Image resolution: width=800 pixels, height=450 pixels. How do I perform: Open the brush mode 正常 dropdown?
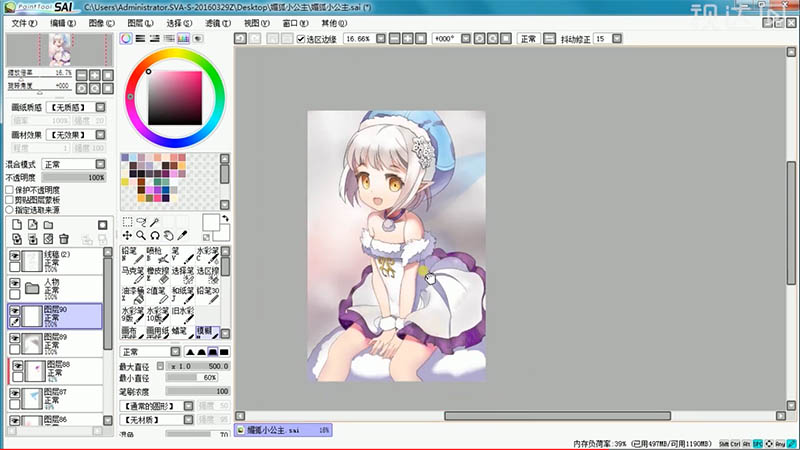[x=175, y=352]
